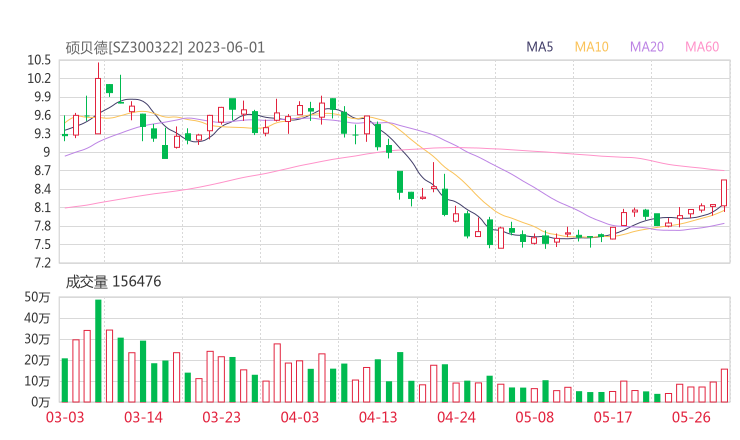Click the 8.7 price axis label
This screenshot has width=740, height=440.
click(x=42, y=170)
